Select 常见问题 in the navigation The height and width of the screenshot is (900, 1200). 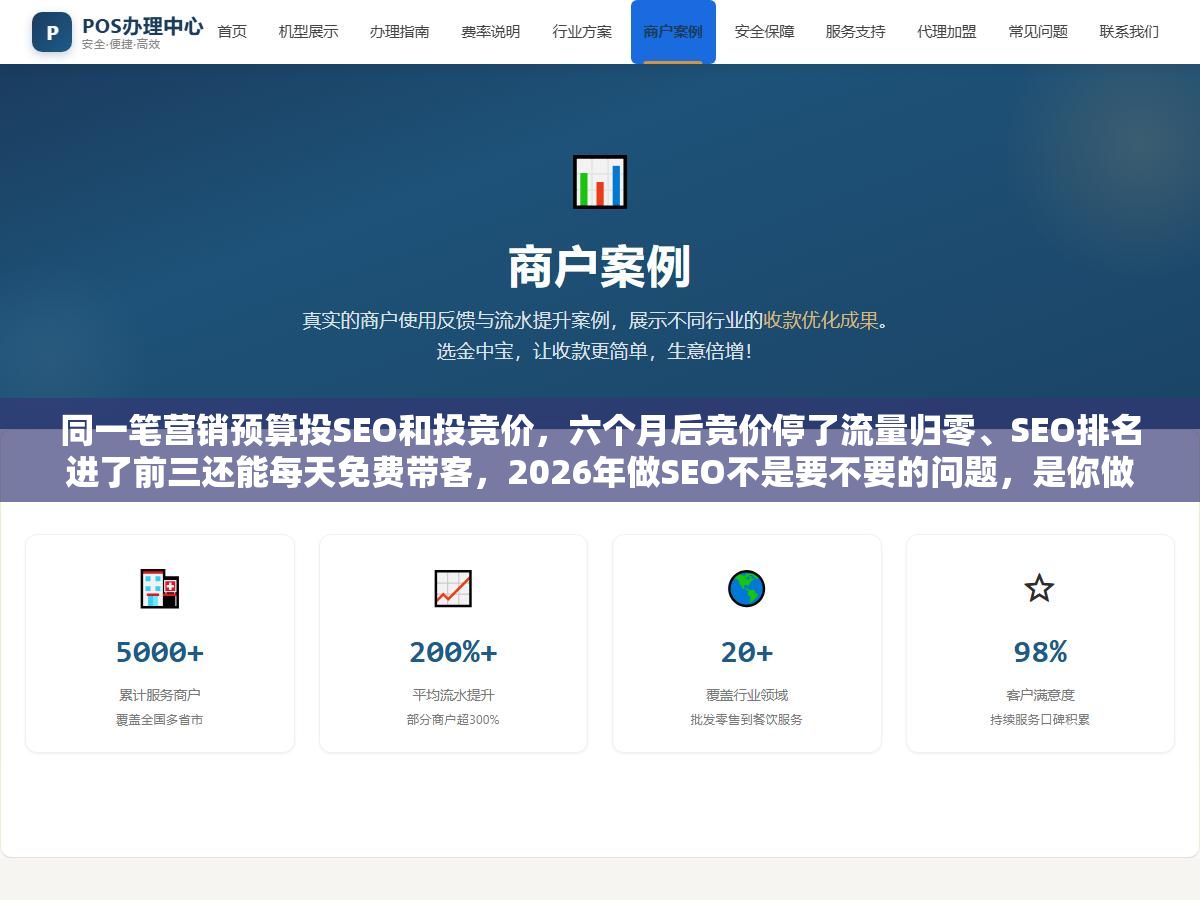[1038, 32]
